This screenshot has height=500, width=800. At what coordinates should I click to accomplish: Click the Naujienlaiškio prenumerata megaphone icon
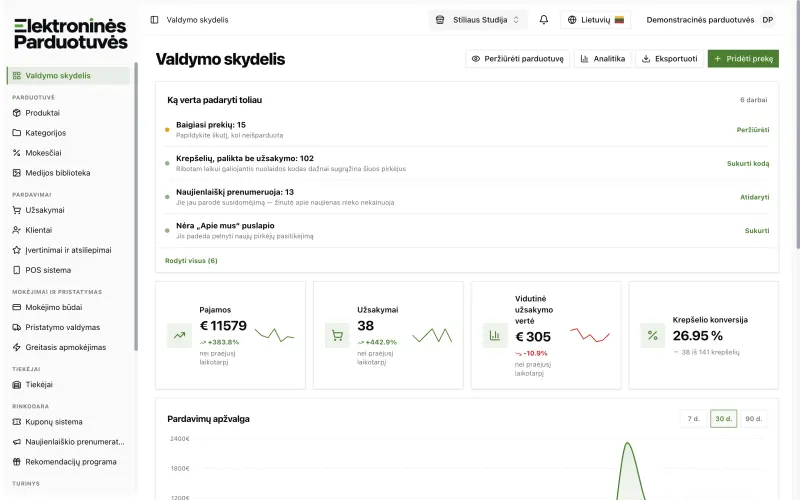17,442
